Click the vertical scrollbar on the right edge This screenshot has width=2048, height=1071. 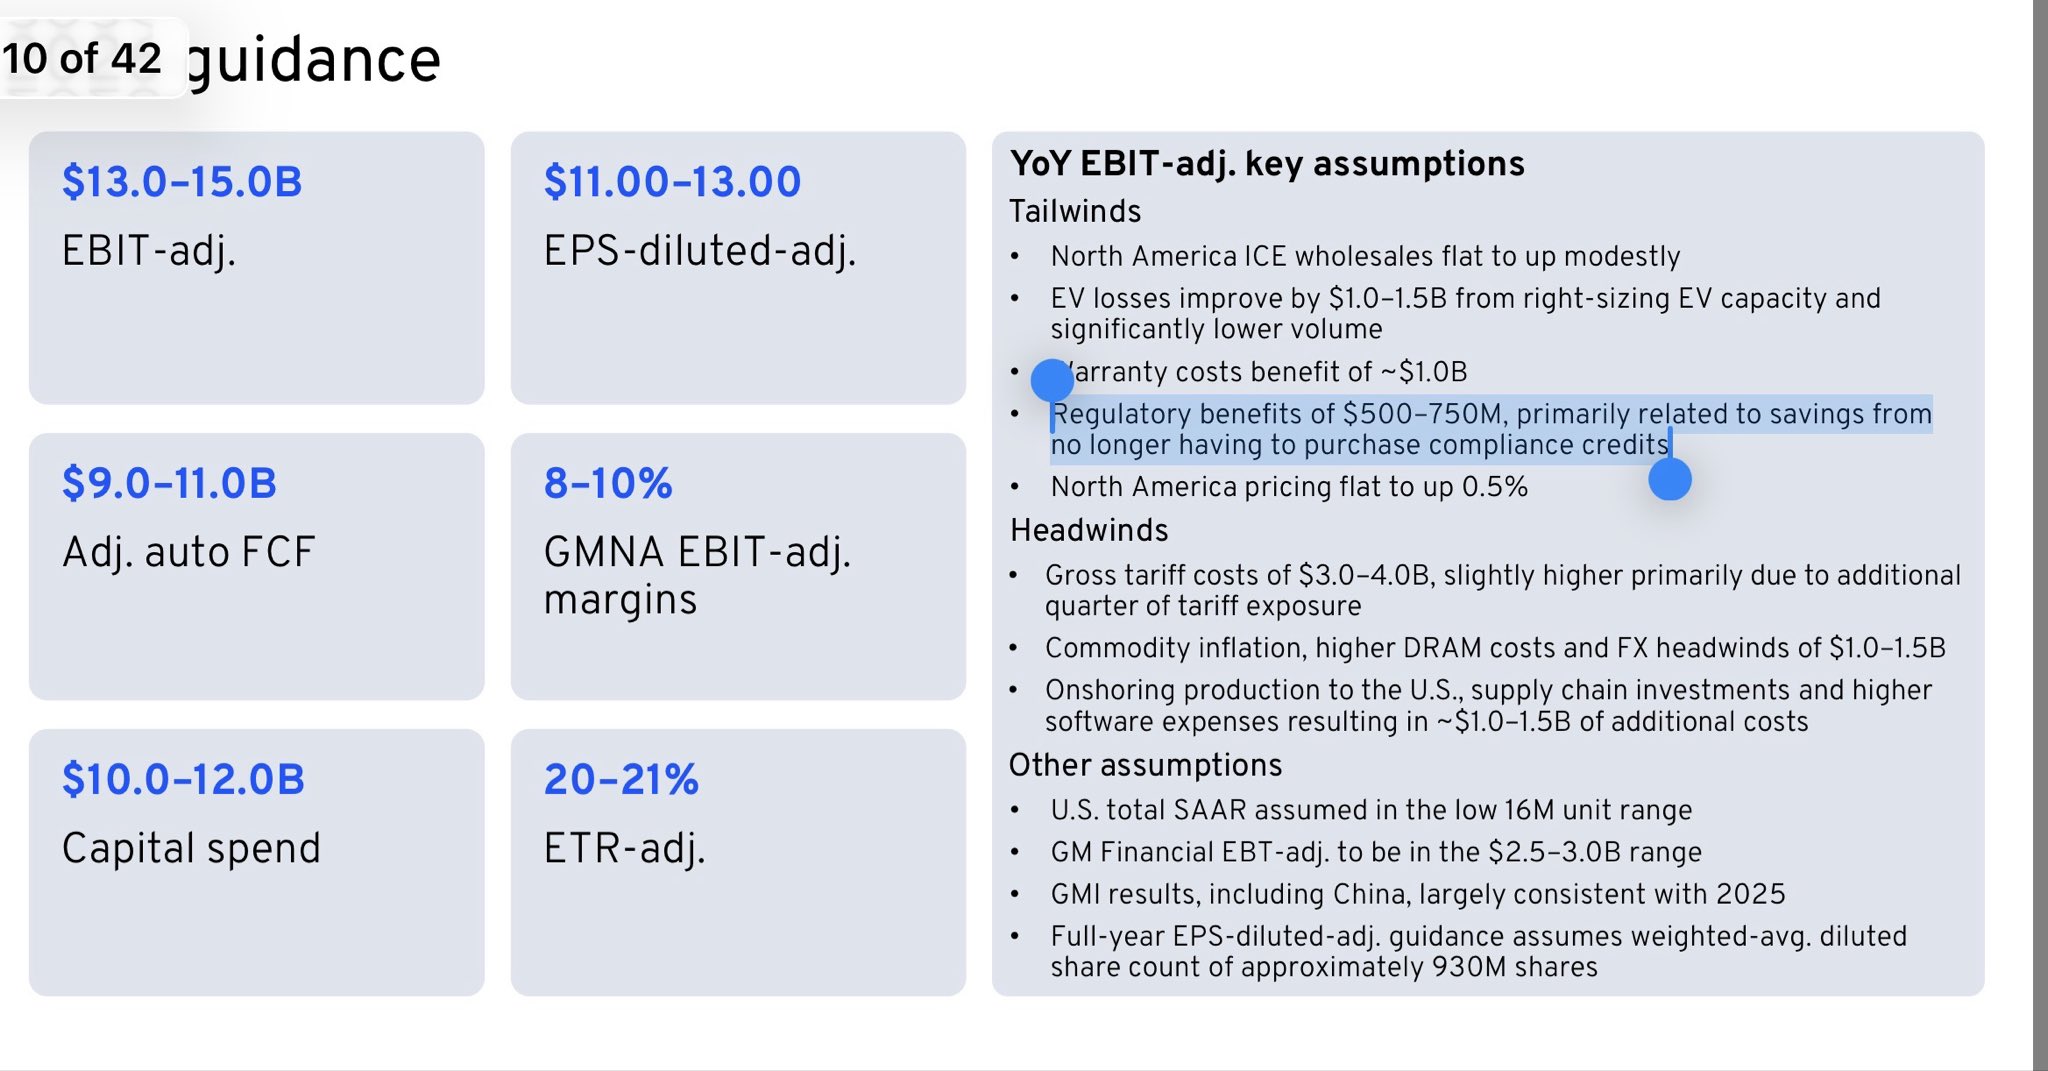[x=2040, y=535]
